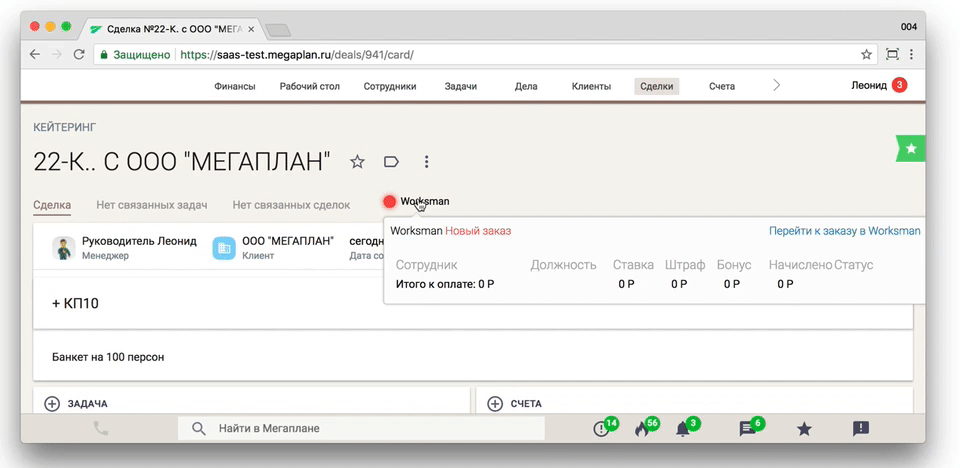Add a task with ЗАДАЧА plus icon
960x468 pixels.
(52, 404)
